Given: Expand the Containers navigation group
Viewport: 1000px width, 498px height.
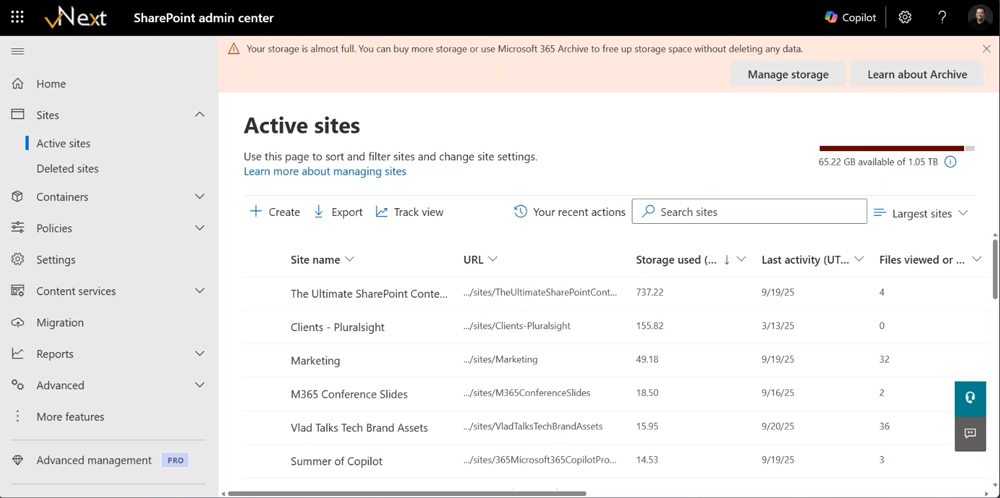Looking at the screenshot, I should (x=200, y=196).
